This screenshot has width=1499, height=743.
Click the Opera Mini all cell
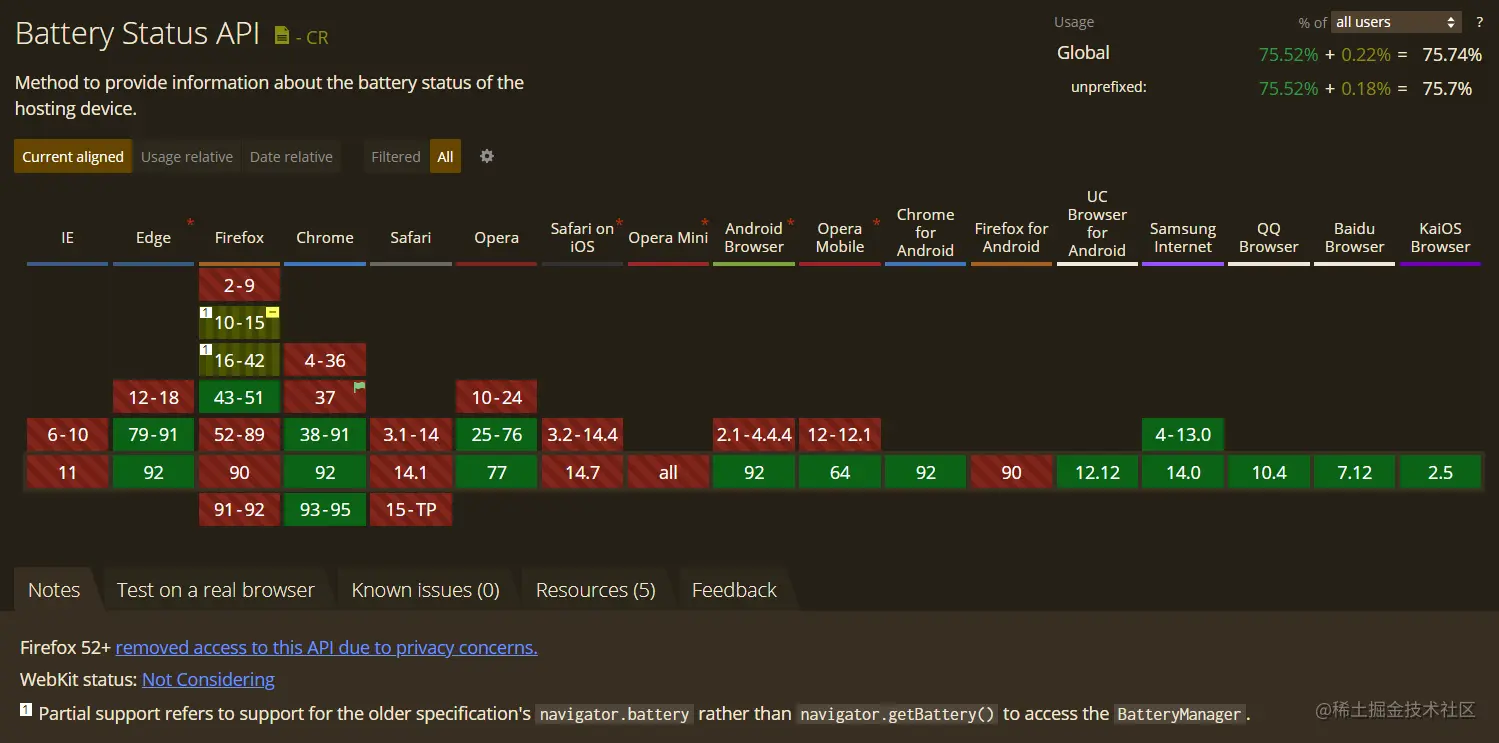point(668,472)
